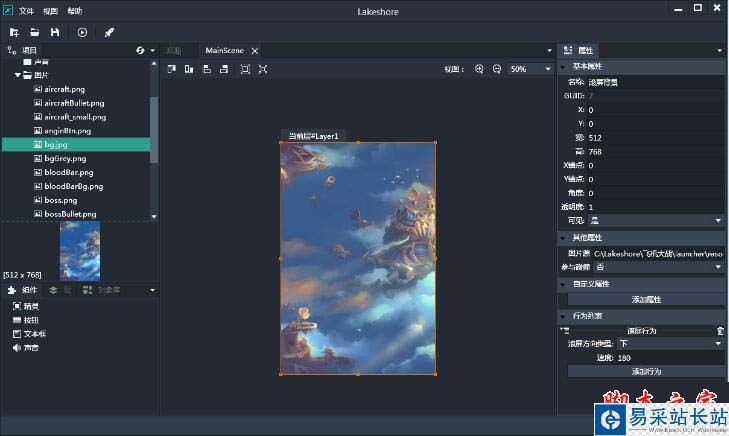
Task: Click the 添加行为 button
Action: click(645, 371)
